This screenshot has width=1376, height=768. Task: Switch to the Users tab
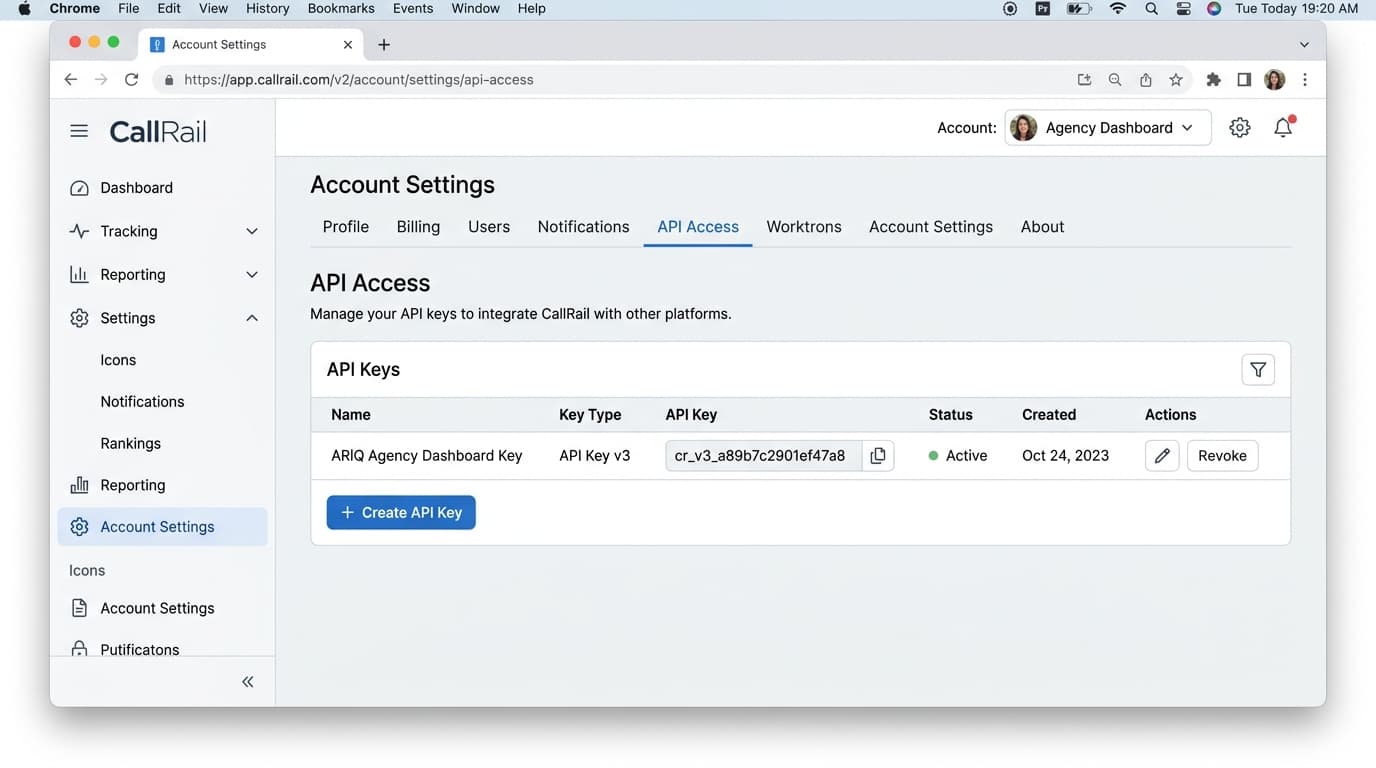tap(489, 227)
